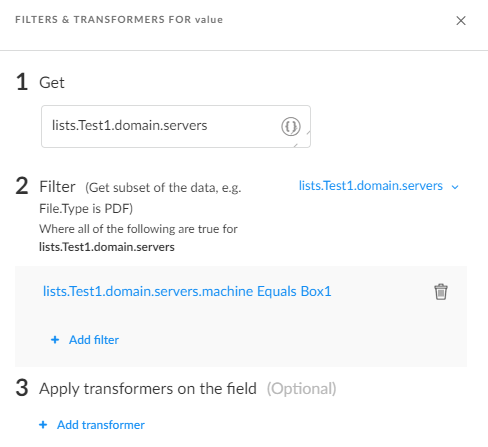Image resolution: width=488 pixels, height=447 pixels.
Task: Click the curly braces context data icon
Action: (x=291, y=126)
